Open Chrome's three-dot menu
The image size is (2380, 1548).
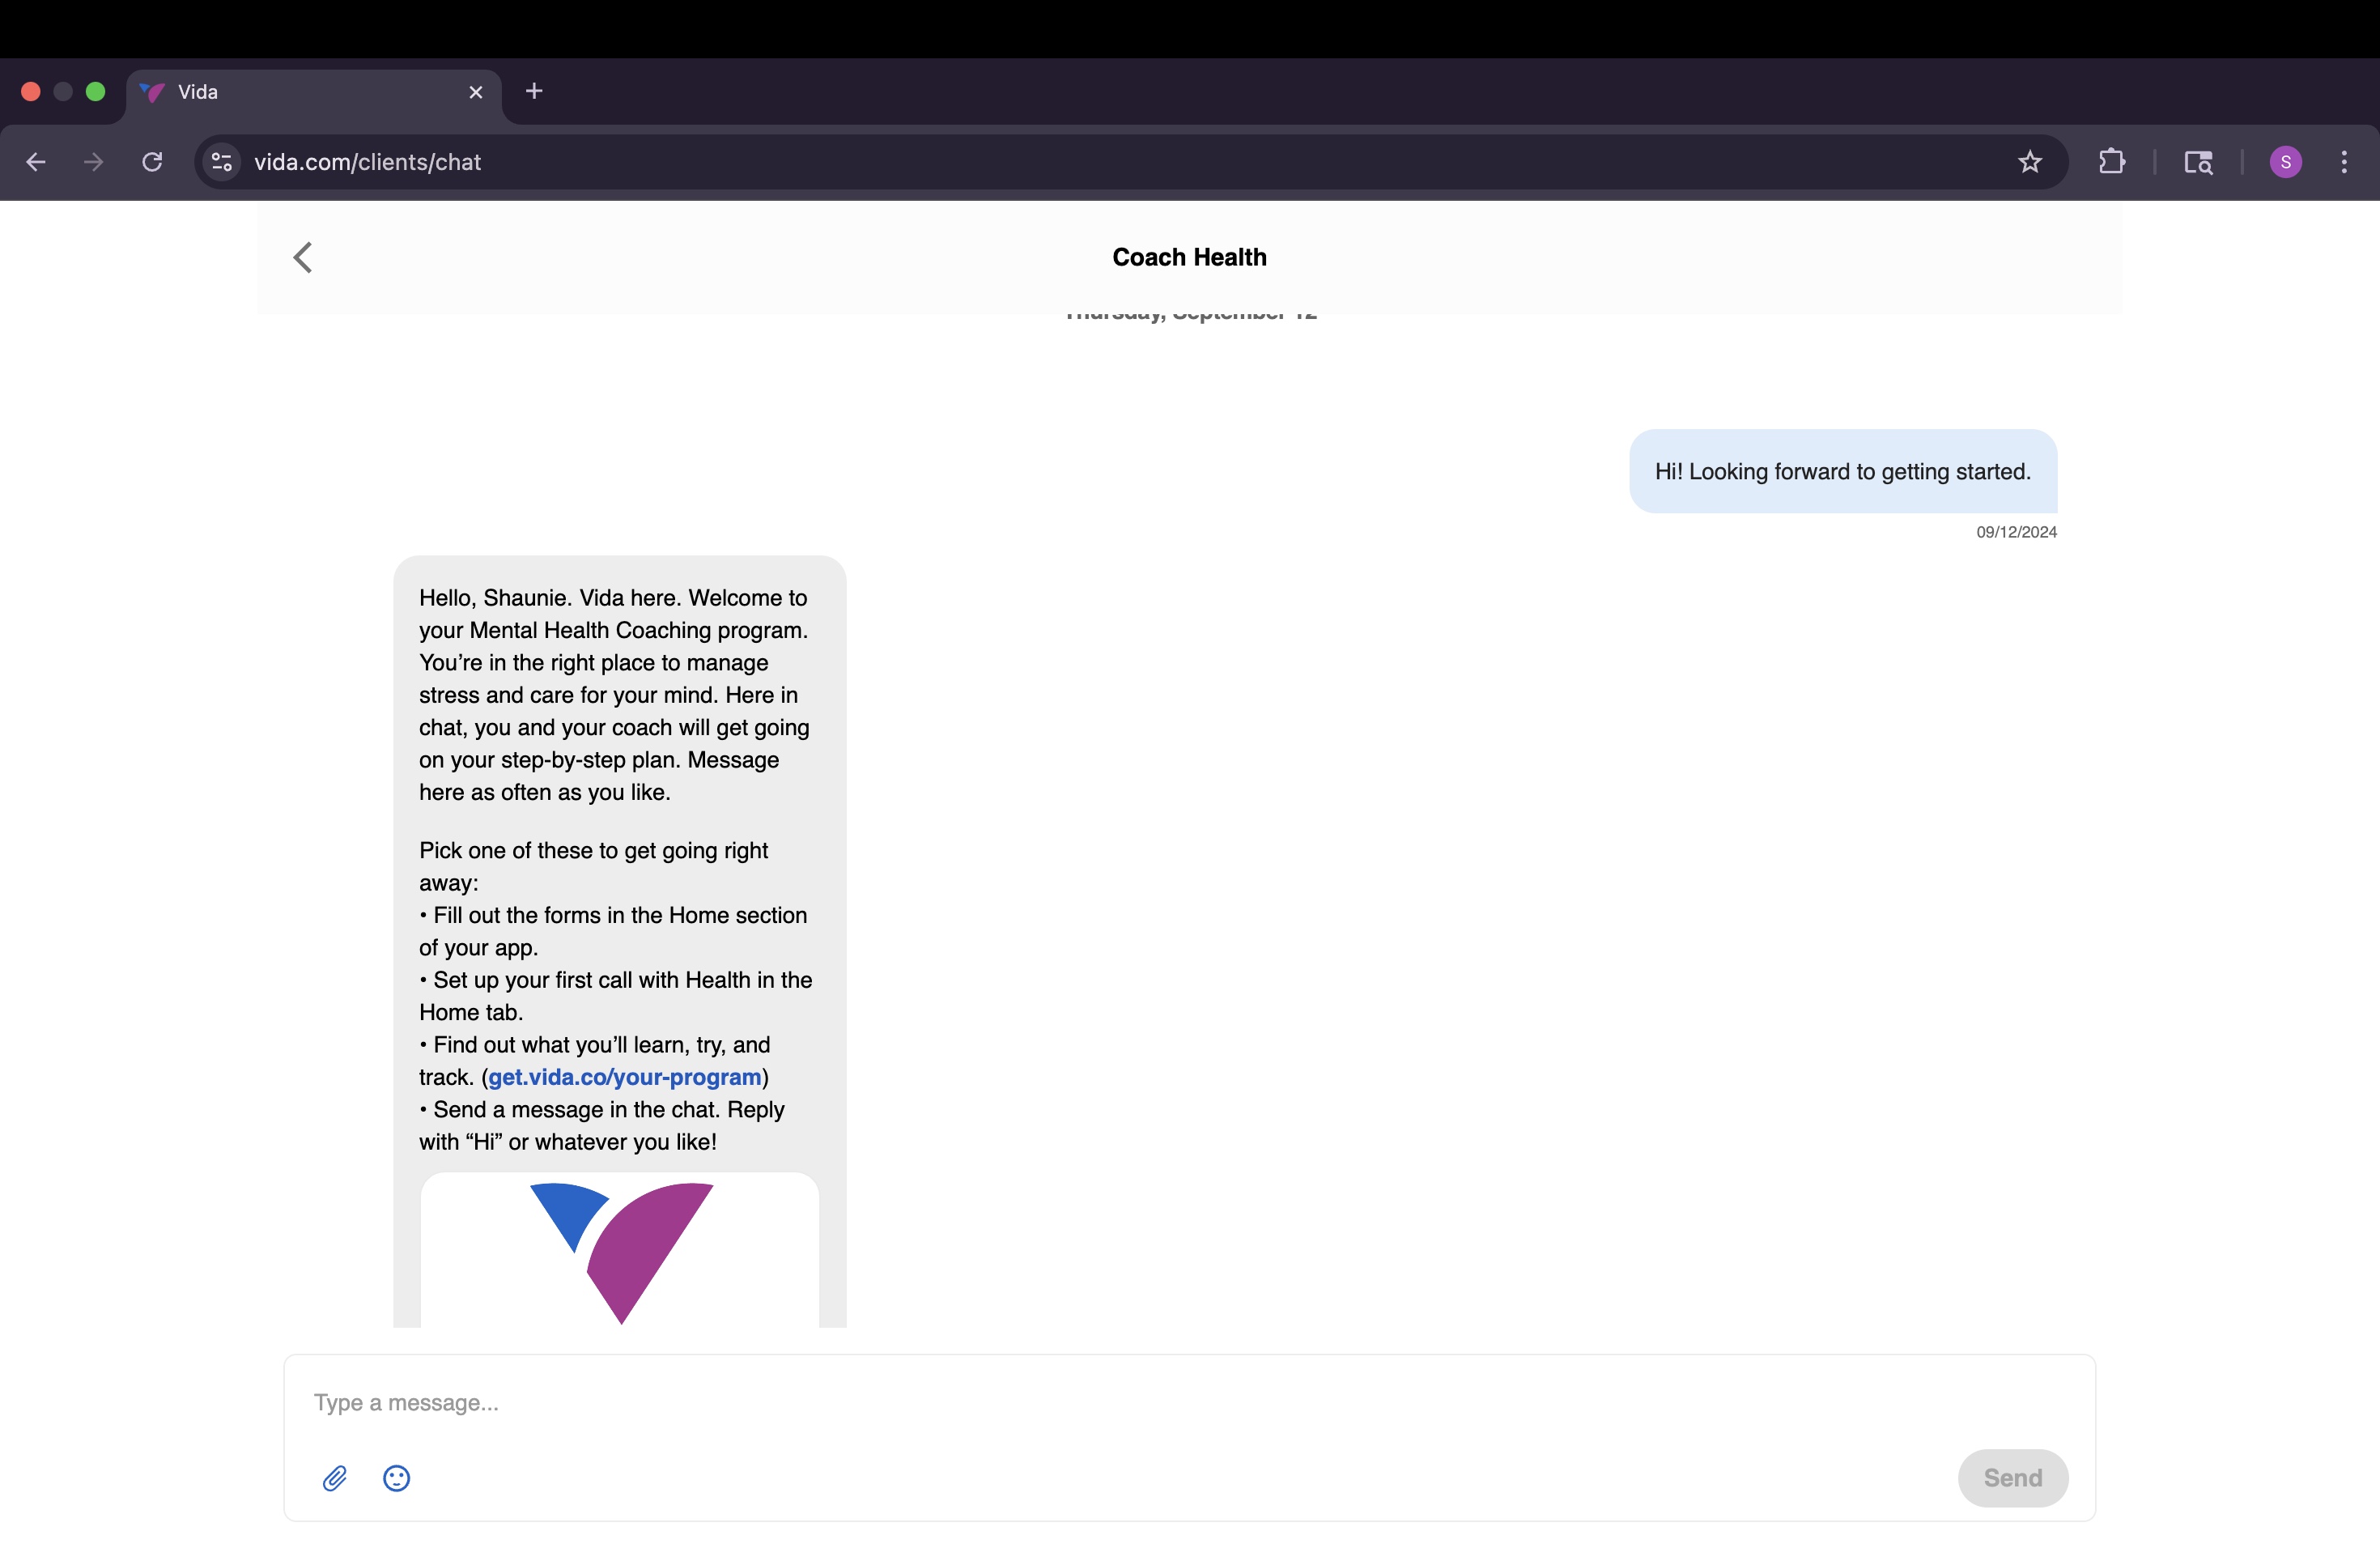[x=2344, y=162]
